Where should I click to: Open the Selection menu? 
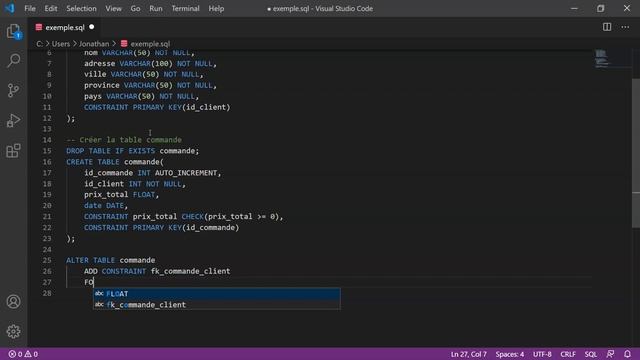click(81, 9)
